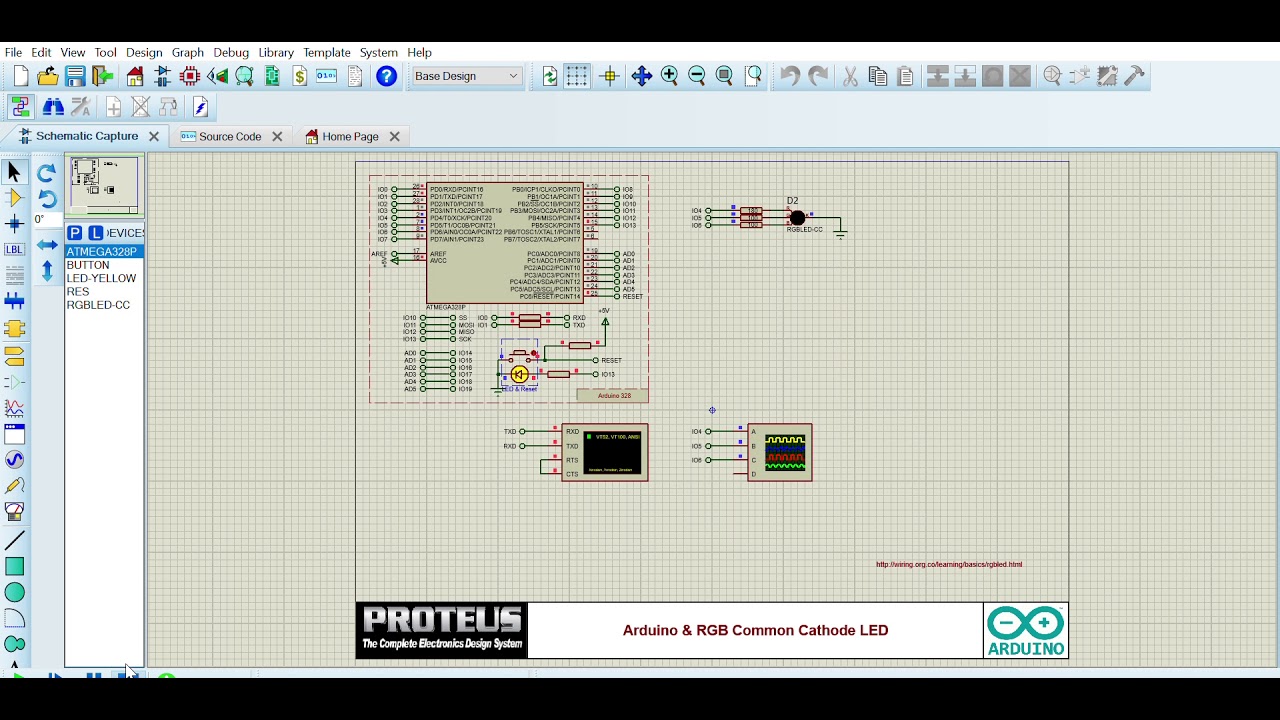Screen dimensions: 1280x720
Task: Open the Debug menu
Action: coord(231,52)
